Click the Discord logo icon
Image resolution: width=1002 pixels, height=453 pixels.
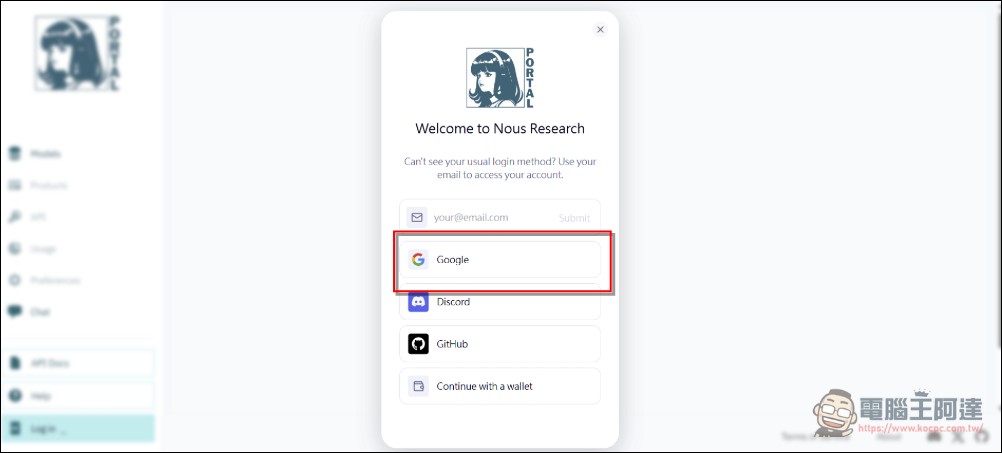[418, 302]
